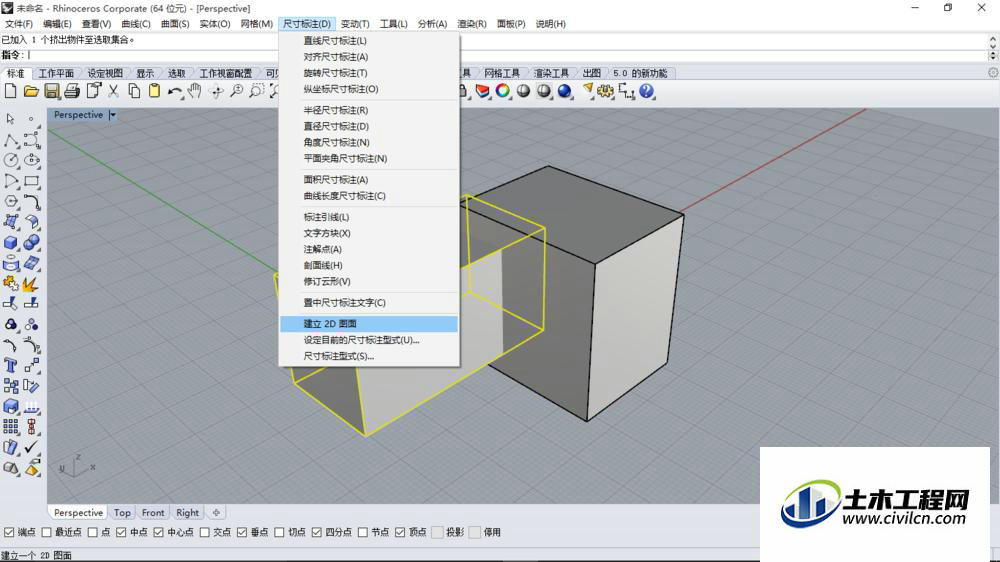Open the 文件(F) menu
This screenshot has width=1000, height=562.
click(18, 24)
